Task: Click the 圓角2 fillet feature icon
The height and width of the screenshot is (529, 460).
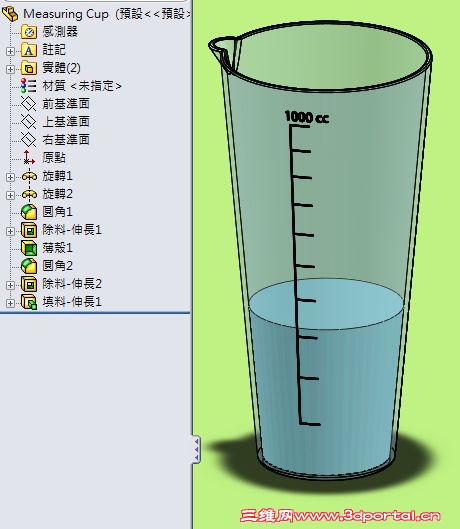Action: pyautogui.click(x=29, y=266)
